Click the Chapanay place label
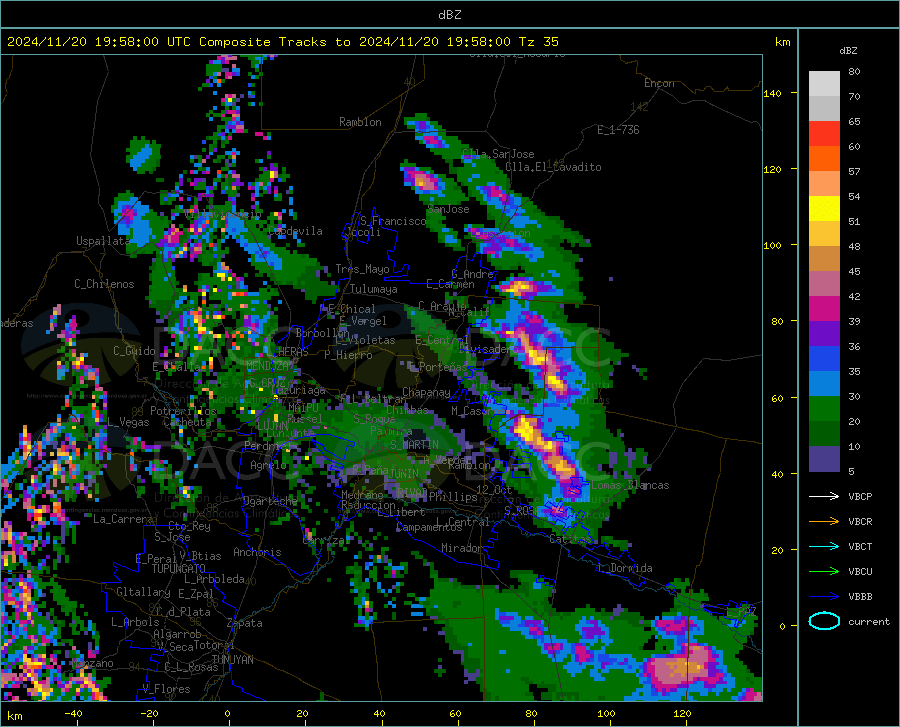Viewport: 900px width, 727px height. coord(426,392)
